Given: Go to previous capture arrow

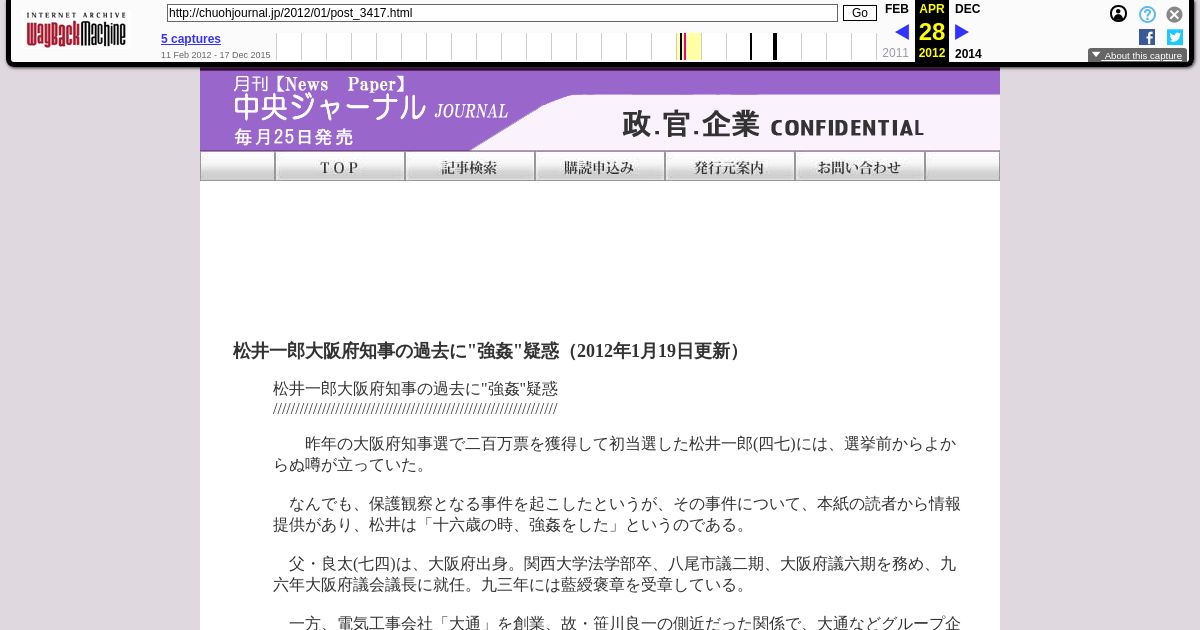Looking at the screenshot, I should (x=902, y=32).
